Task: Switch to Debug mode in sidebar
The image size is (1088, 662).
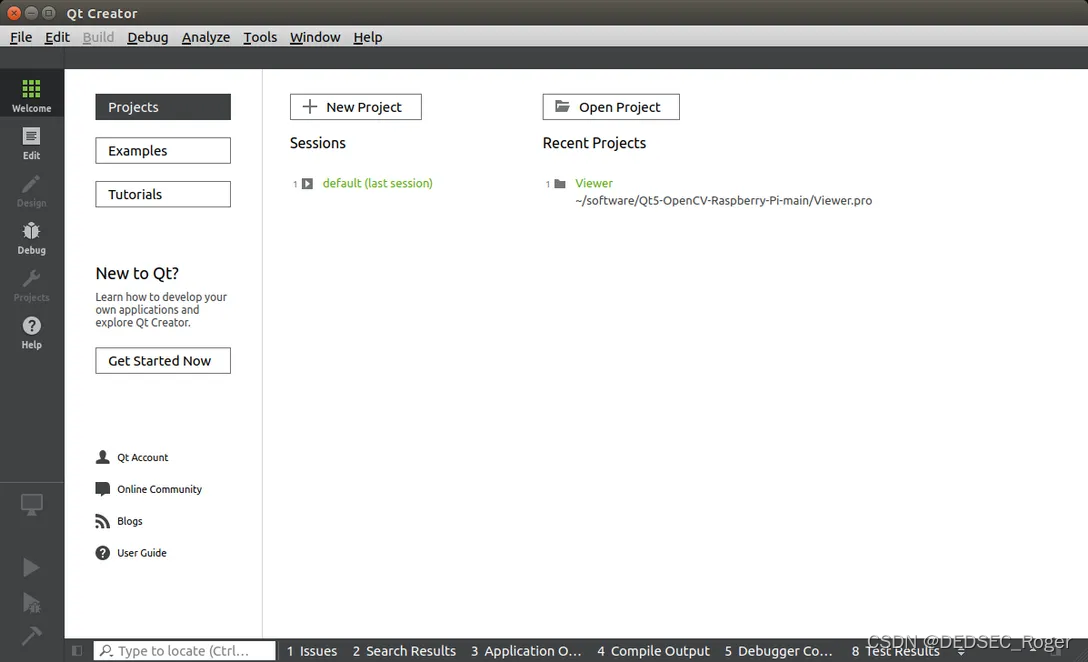Action: click(x=31, y=238)
